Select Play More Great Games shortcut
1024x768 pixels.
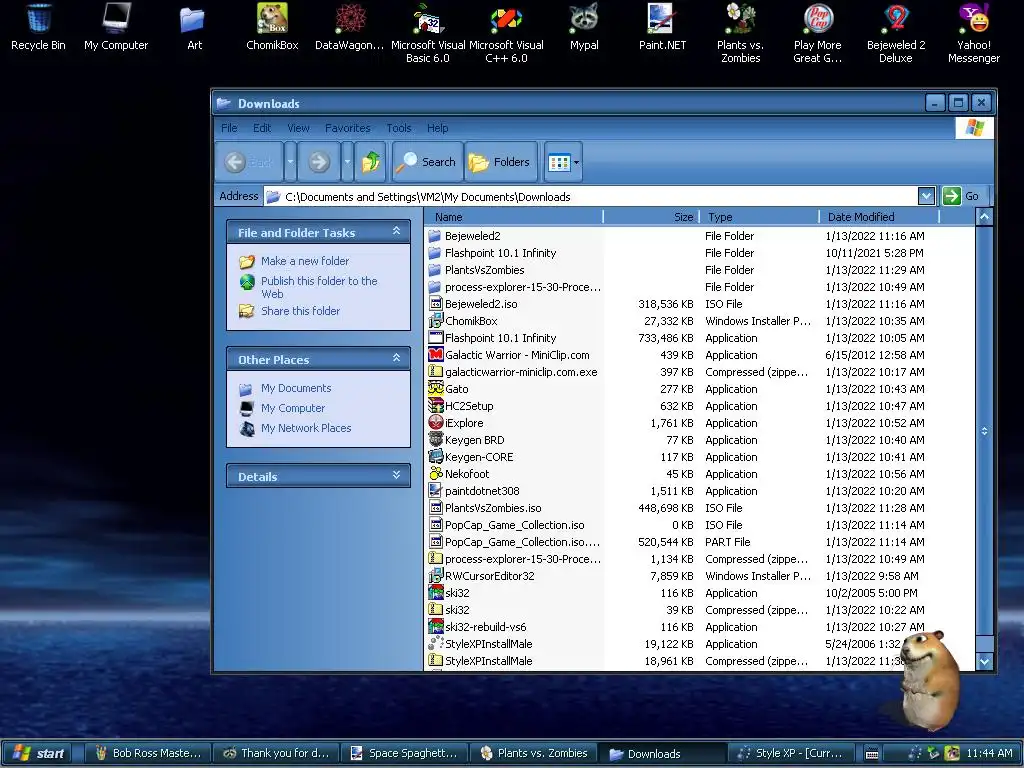pyautogui.click(x=818, y=33)
